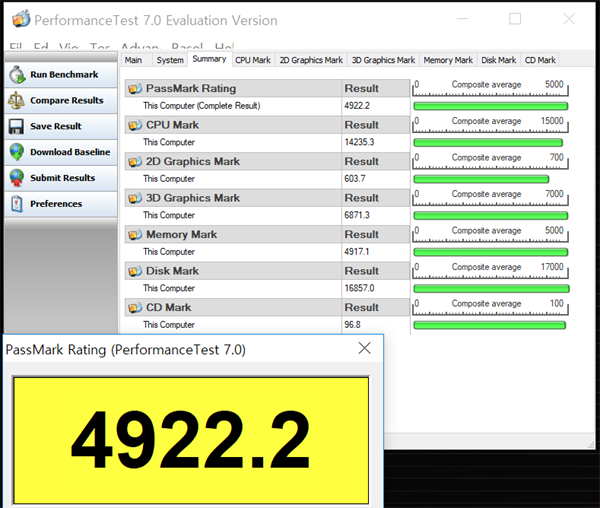Click the 3D Graphics Mark green result bar
600x508 pixels.
coord(491,215)
